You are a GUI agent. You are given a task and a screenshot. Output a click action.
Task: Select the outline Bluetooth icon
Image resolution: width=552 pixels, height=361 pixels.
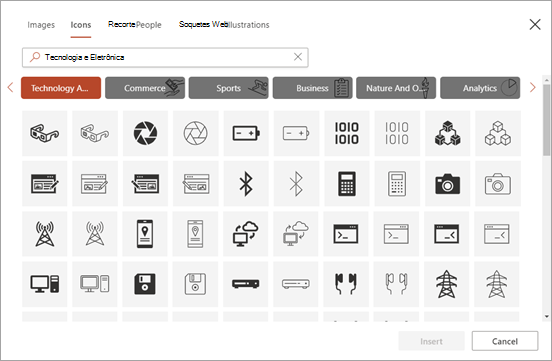coord(296,183)
